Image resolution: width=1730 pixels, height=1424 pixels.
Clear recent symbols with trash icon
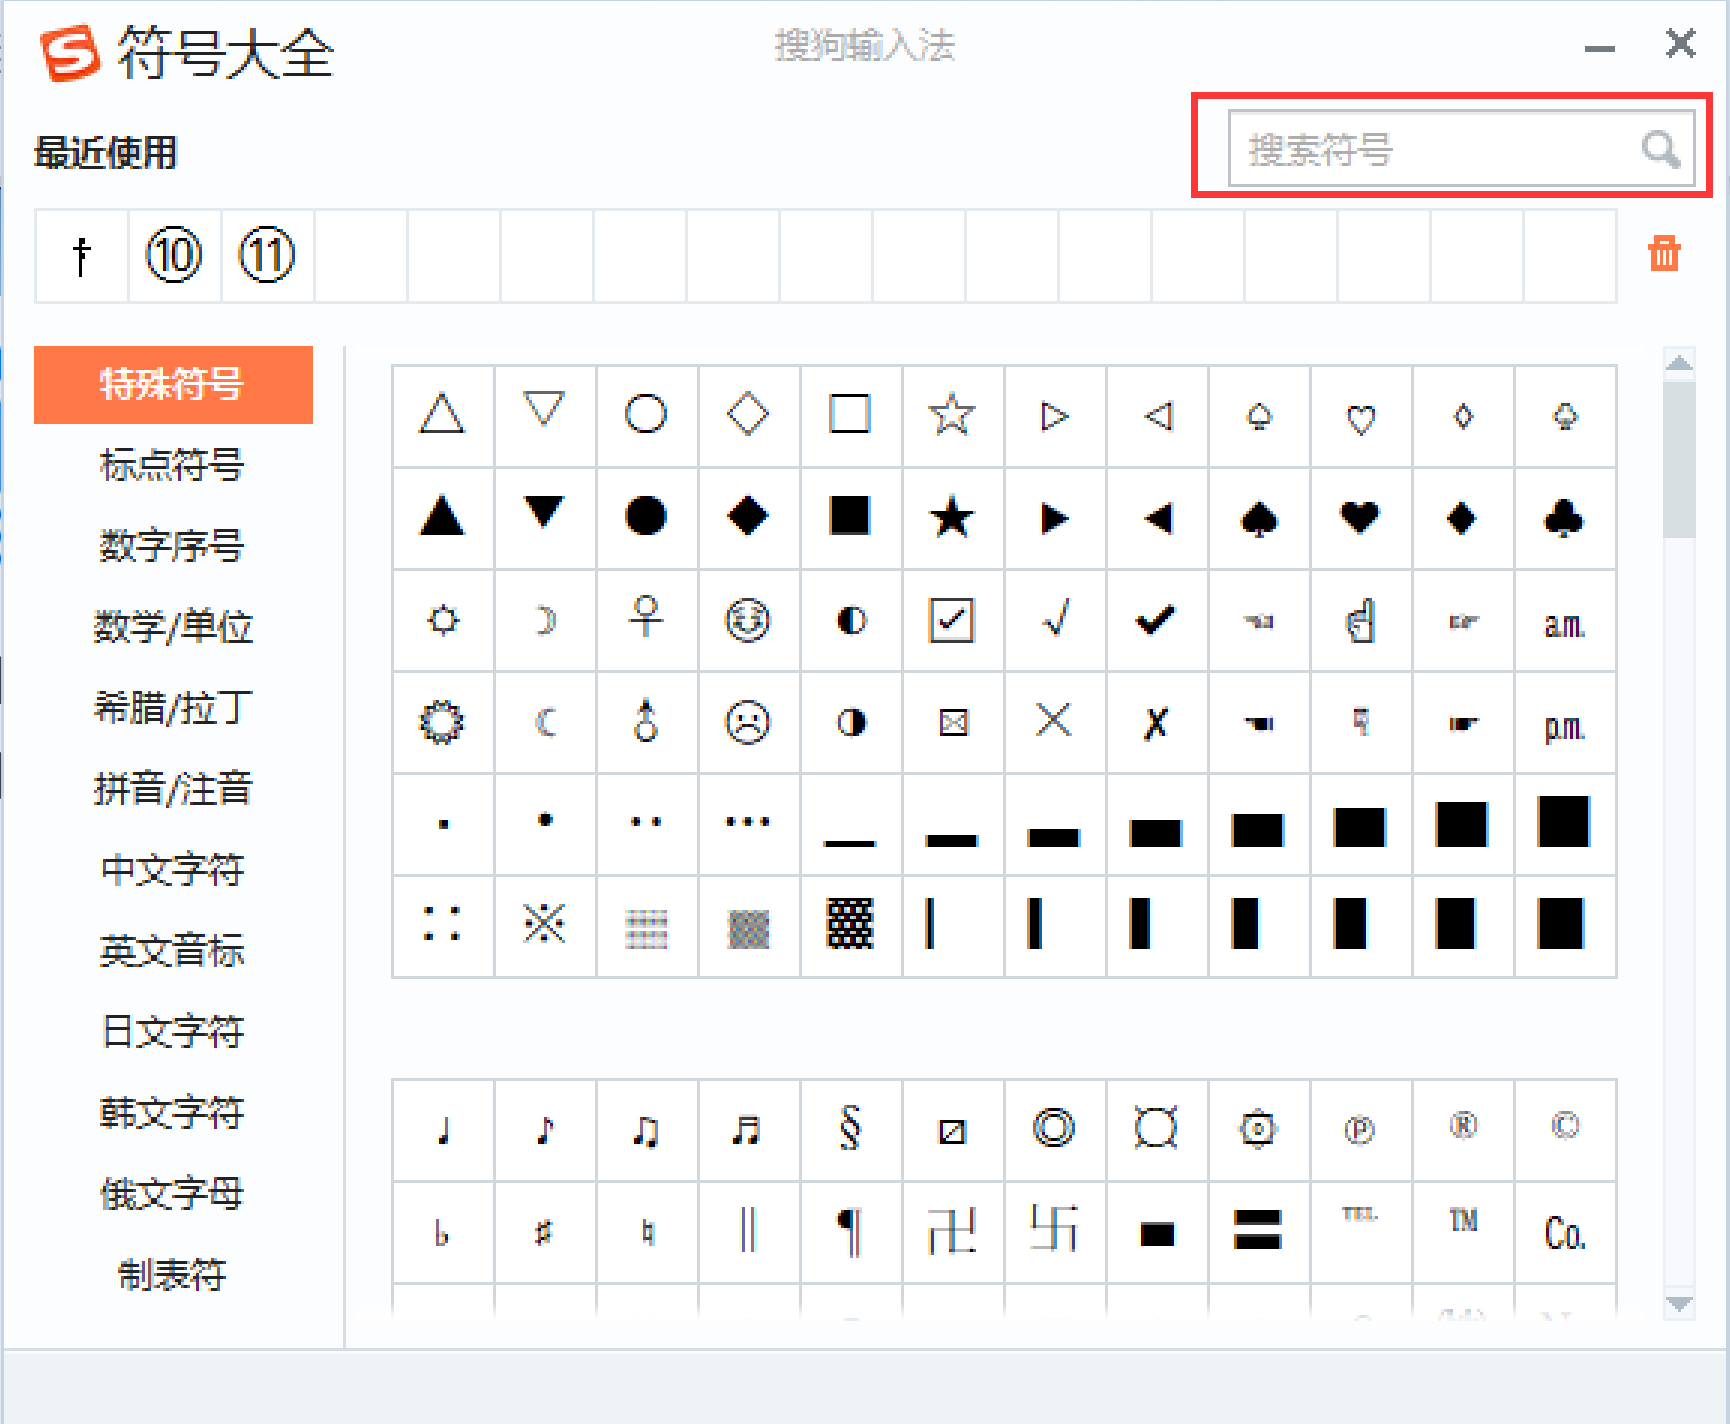click(x=1664, y=254)
